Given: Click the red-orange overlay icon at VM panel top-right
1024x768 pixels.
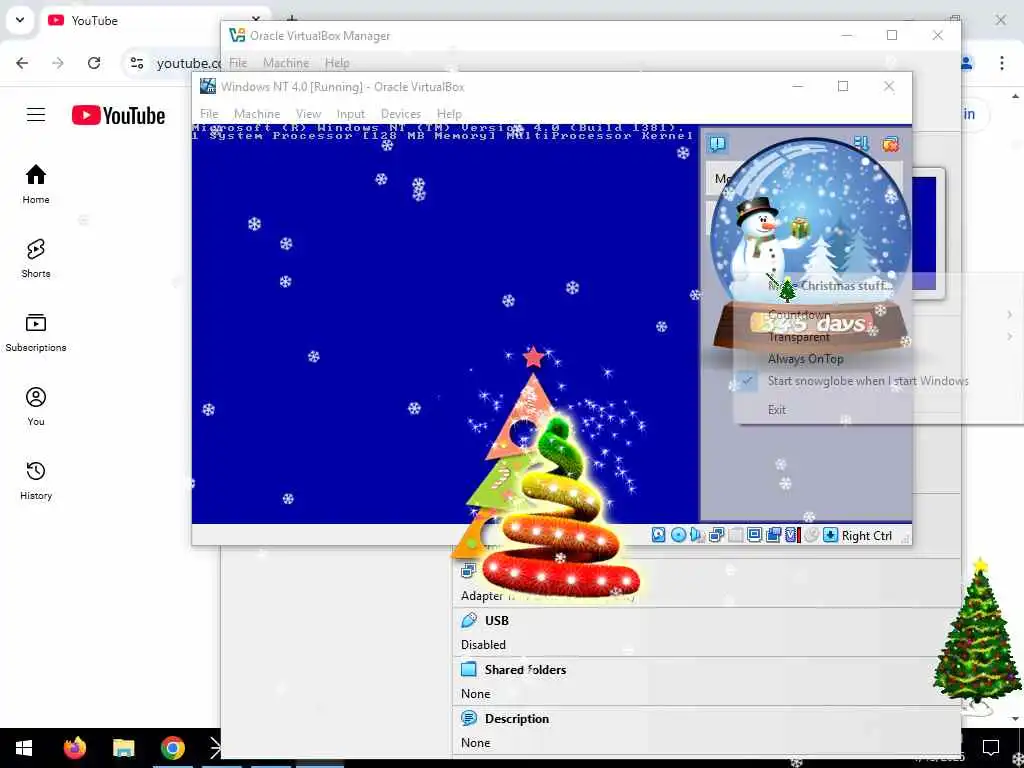Looking at the screenshot, I should coord(890,144).
